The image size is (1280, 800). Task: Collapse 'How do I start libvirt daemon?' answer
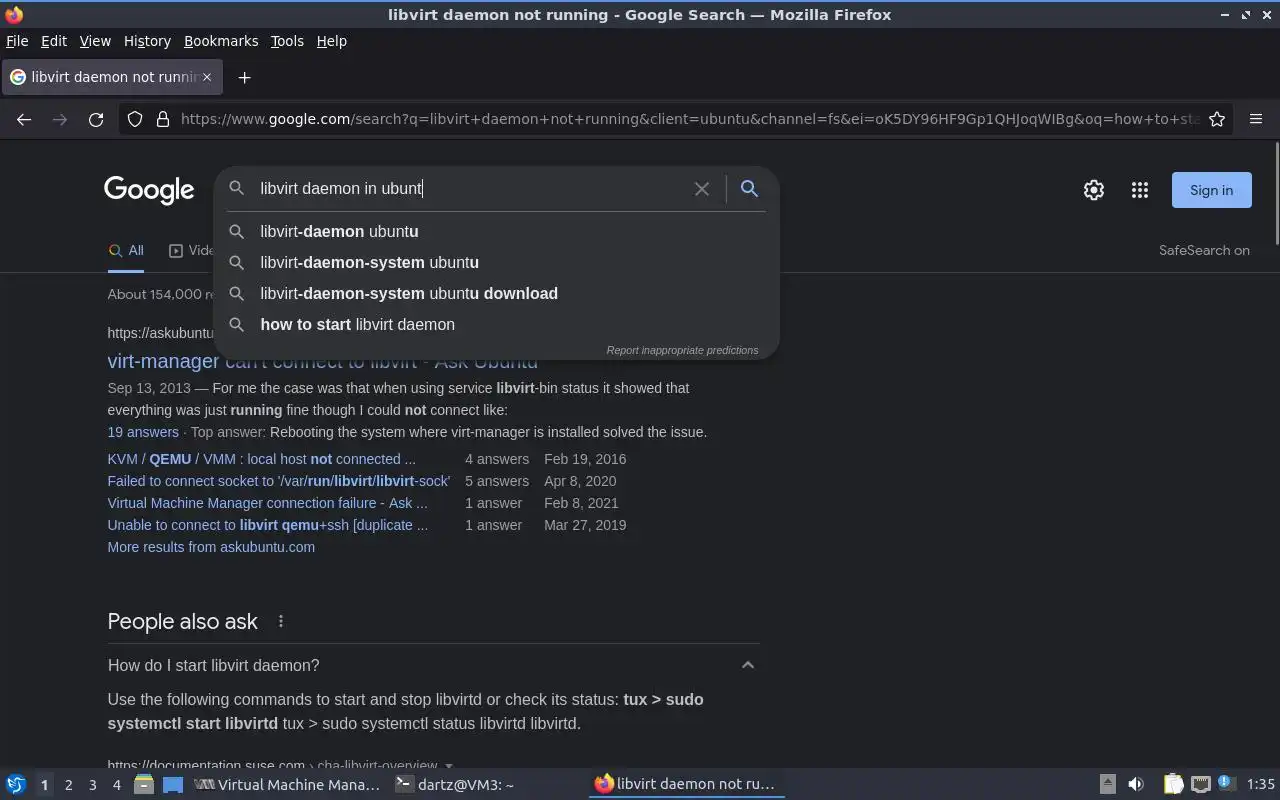[747, 665]
